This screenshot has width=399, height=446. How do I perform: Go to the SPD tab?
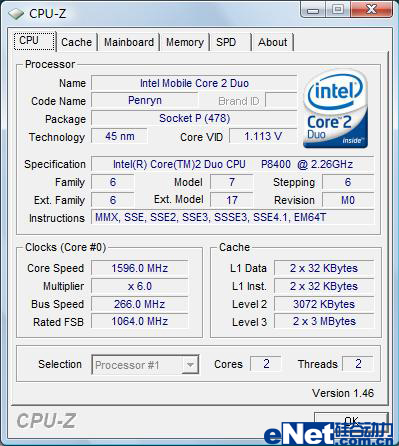coord(230,42)
